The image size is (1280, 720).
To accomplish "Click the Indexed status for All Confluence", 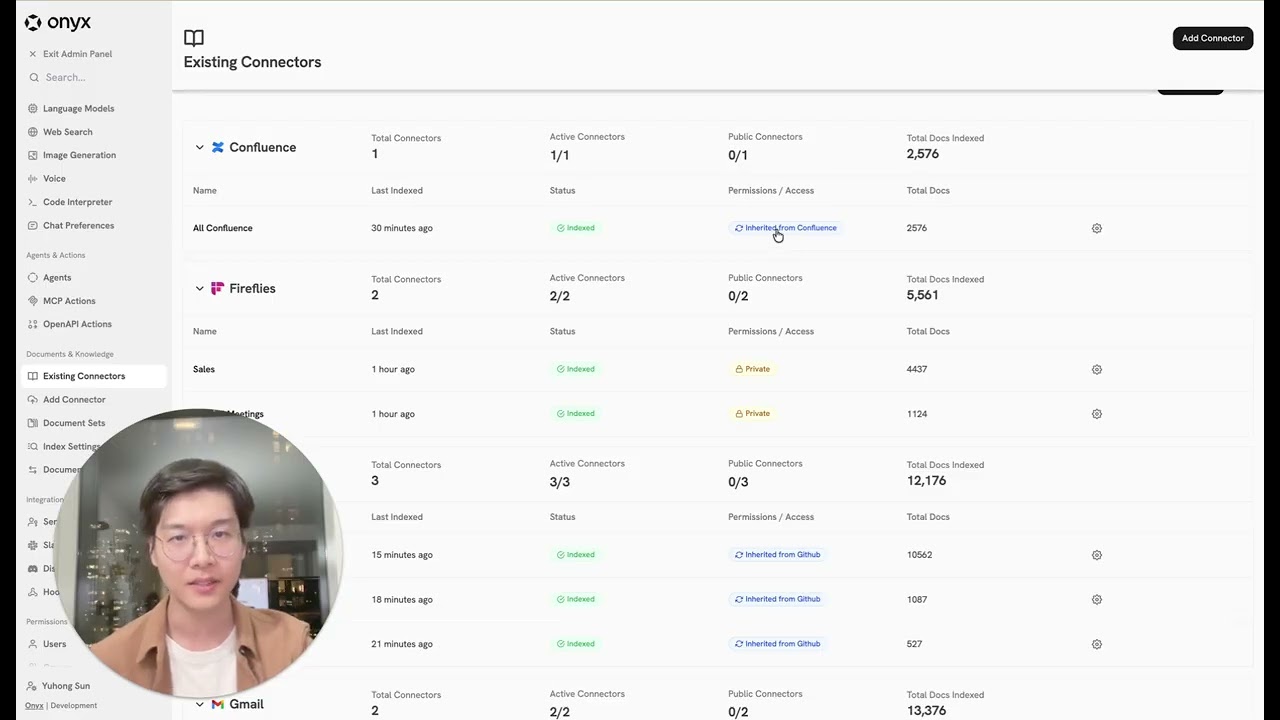I will pyautogui.click(x=576, y=228).
